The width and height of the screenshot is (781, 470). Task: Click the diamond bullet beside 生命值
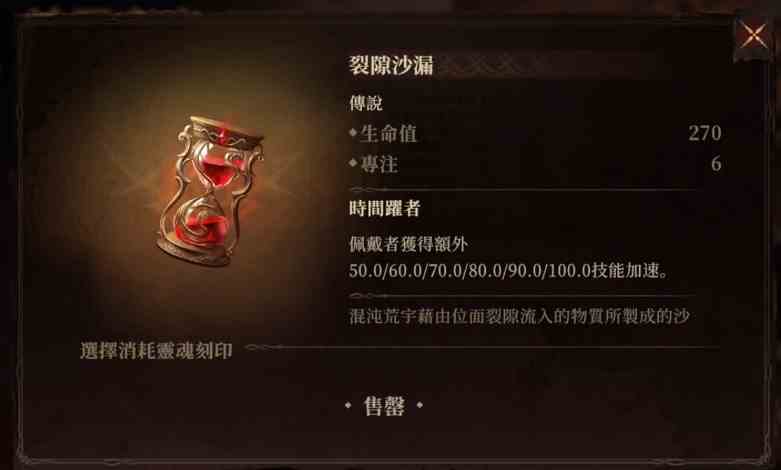pyautogui.click(x=353, y=132)
